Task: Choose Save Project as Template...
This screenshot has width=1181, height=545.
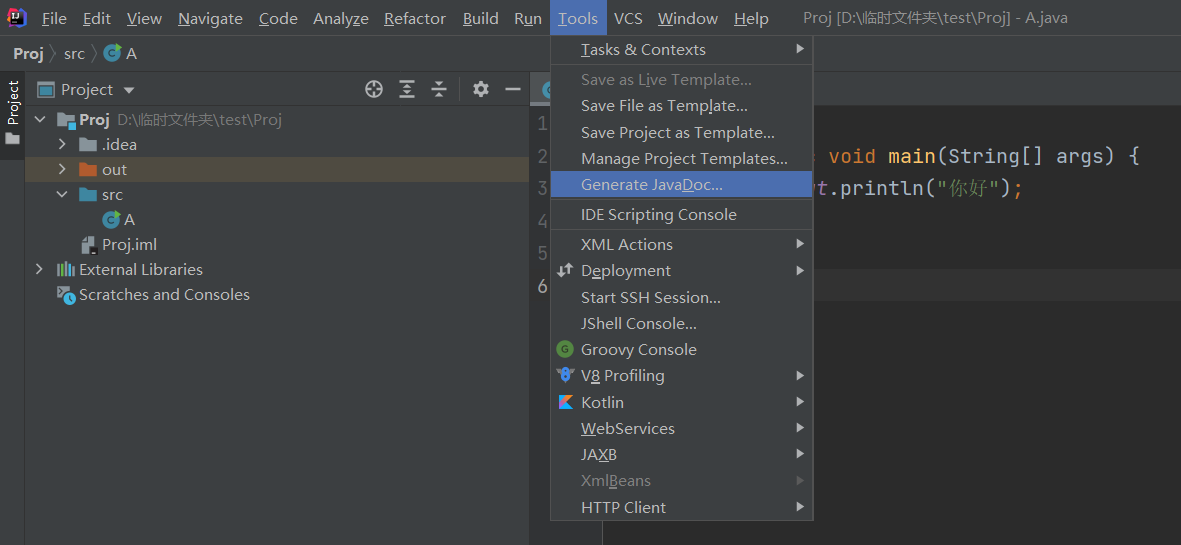Action: click(x=682, y=132)
